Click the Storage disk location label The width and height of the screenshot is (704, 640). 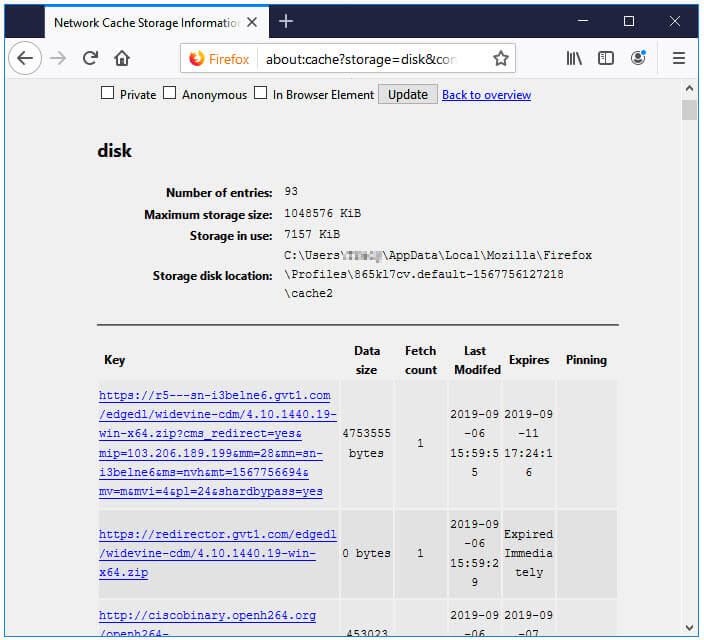click(212, 276)
